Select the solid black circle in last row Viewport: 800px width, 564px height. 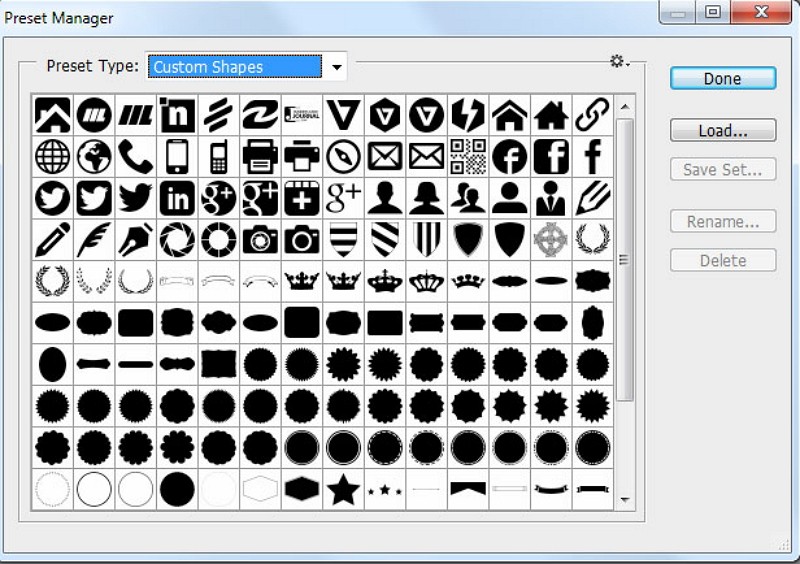pyautogui.click(x=177, y=489)
